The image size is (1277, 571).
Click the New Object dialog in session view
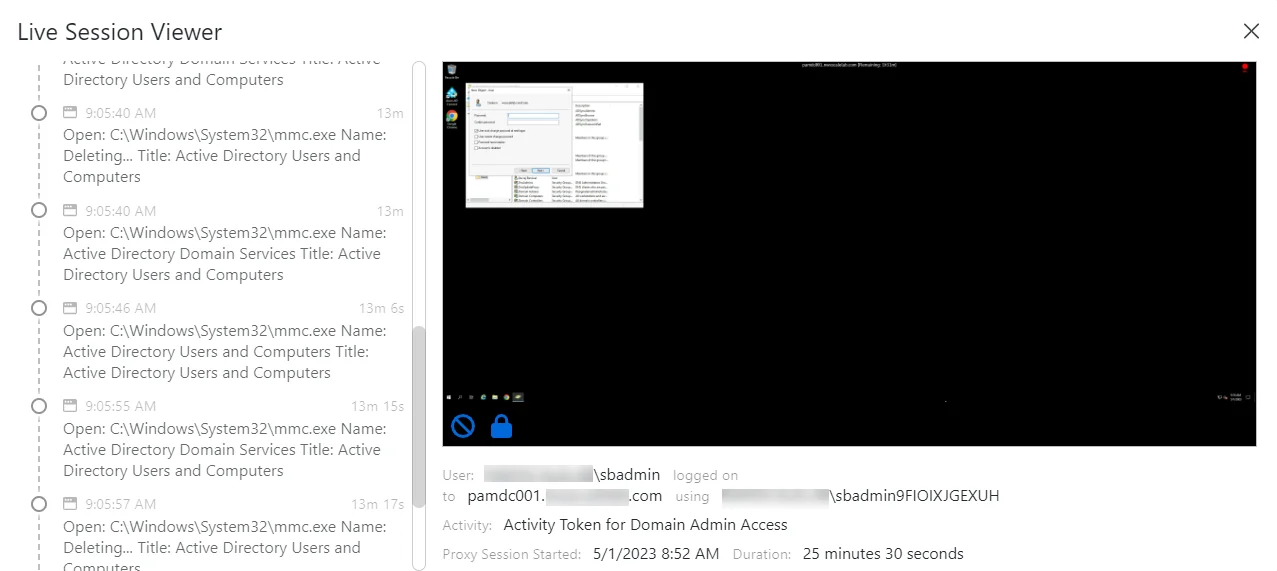point(521,131)
